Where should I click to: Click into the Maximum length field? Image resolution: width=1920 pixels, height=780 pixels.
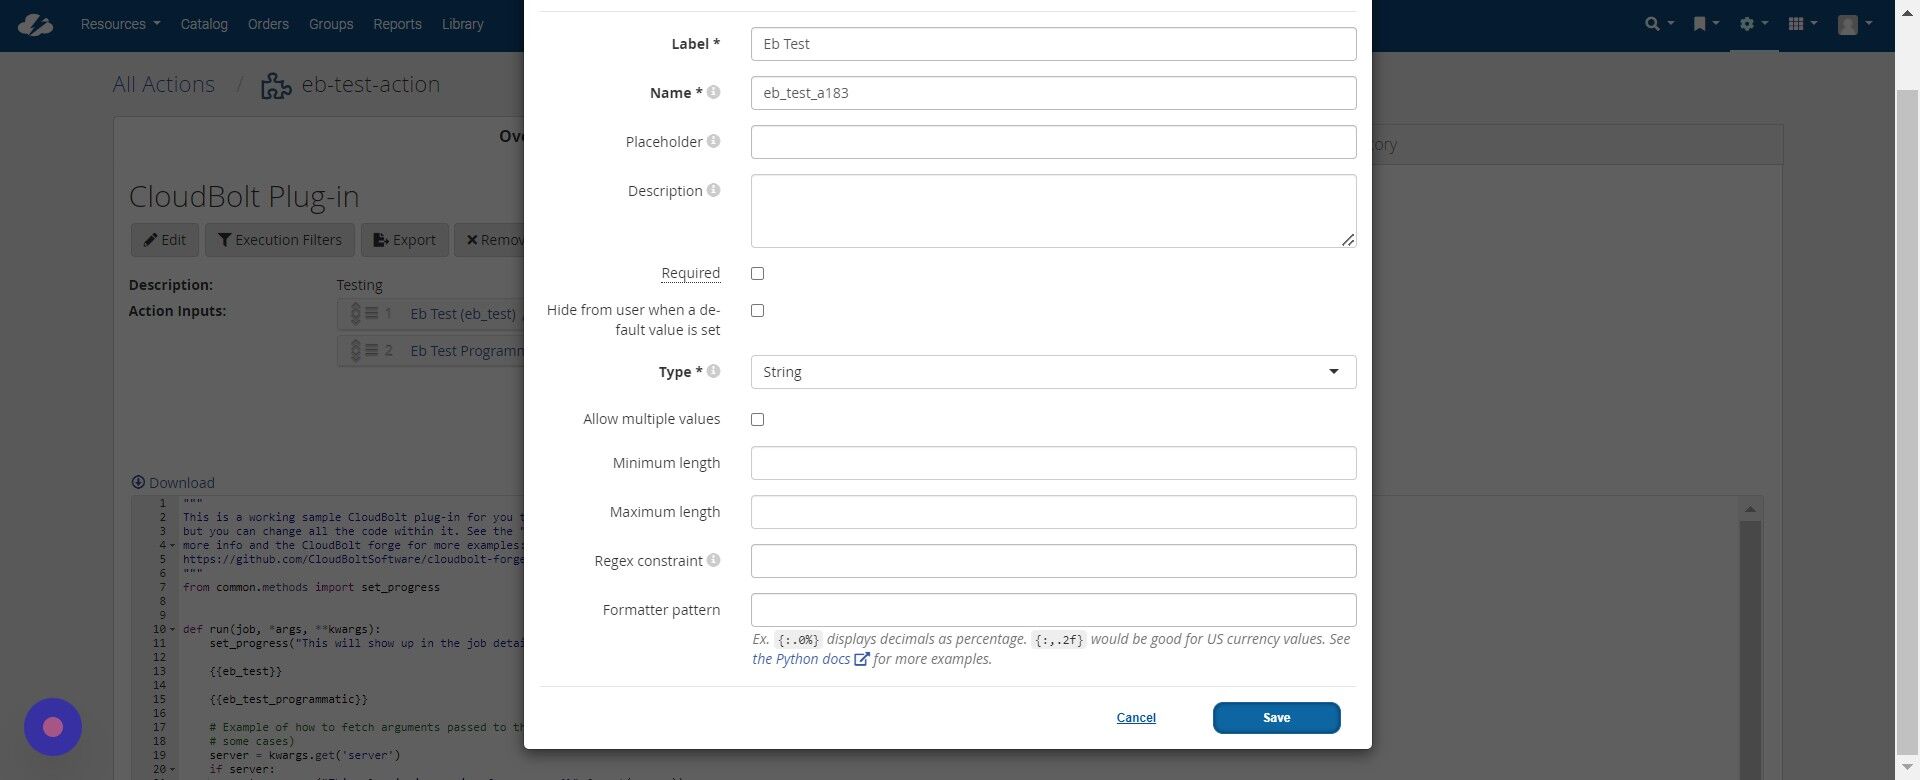click(1053, 512)
